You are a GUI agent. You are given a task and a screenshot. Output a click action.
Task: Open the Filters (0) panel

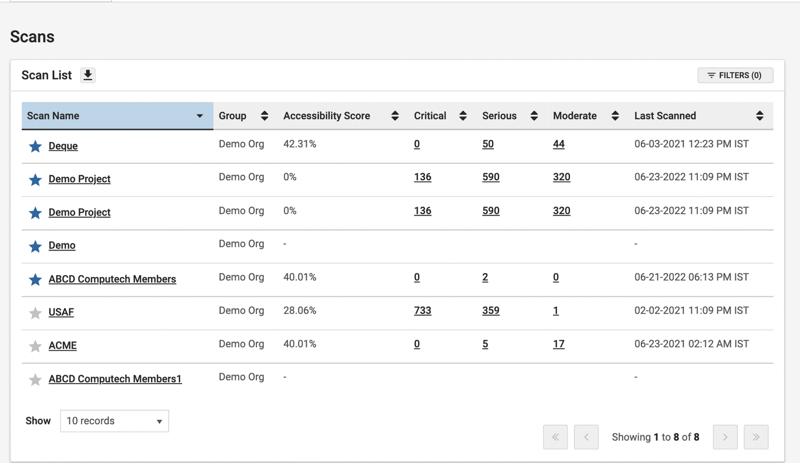[x=735, y=75]
